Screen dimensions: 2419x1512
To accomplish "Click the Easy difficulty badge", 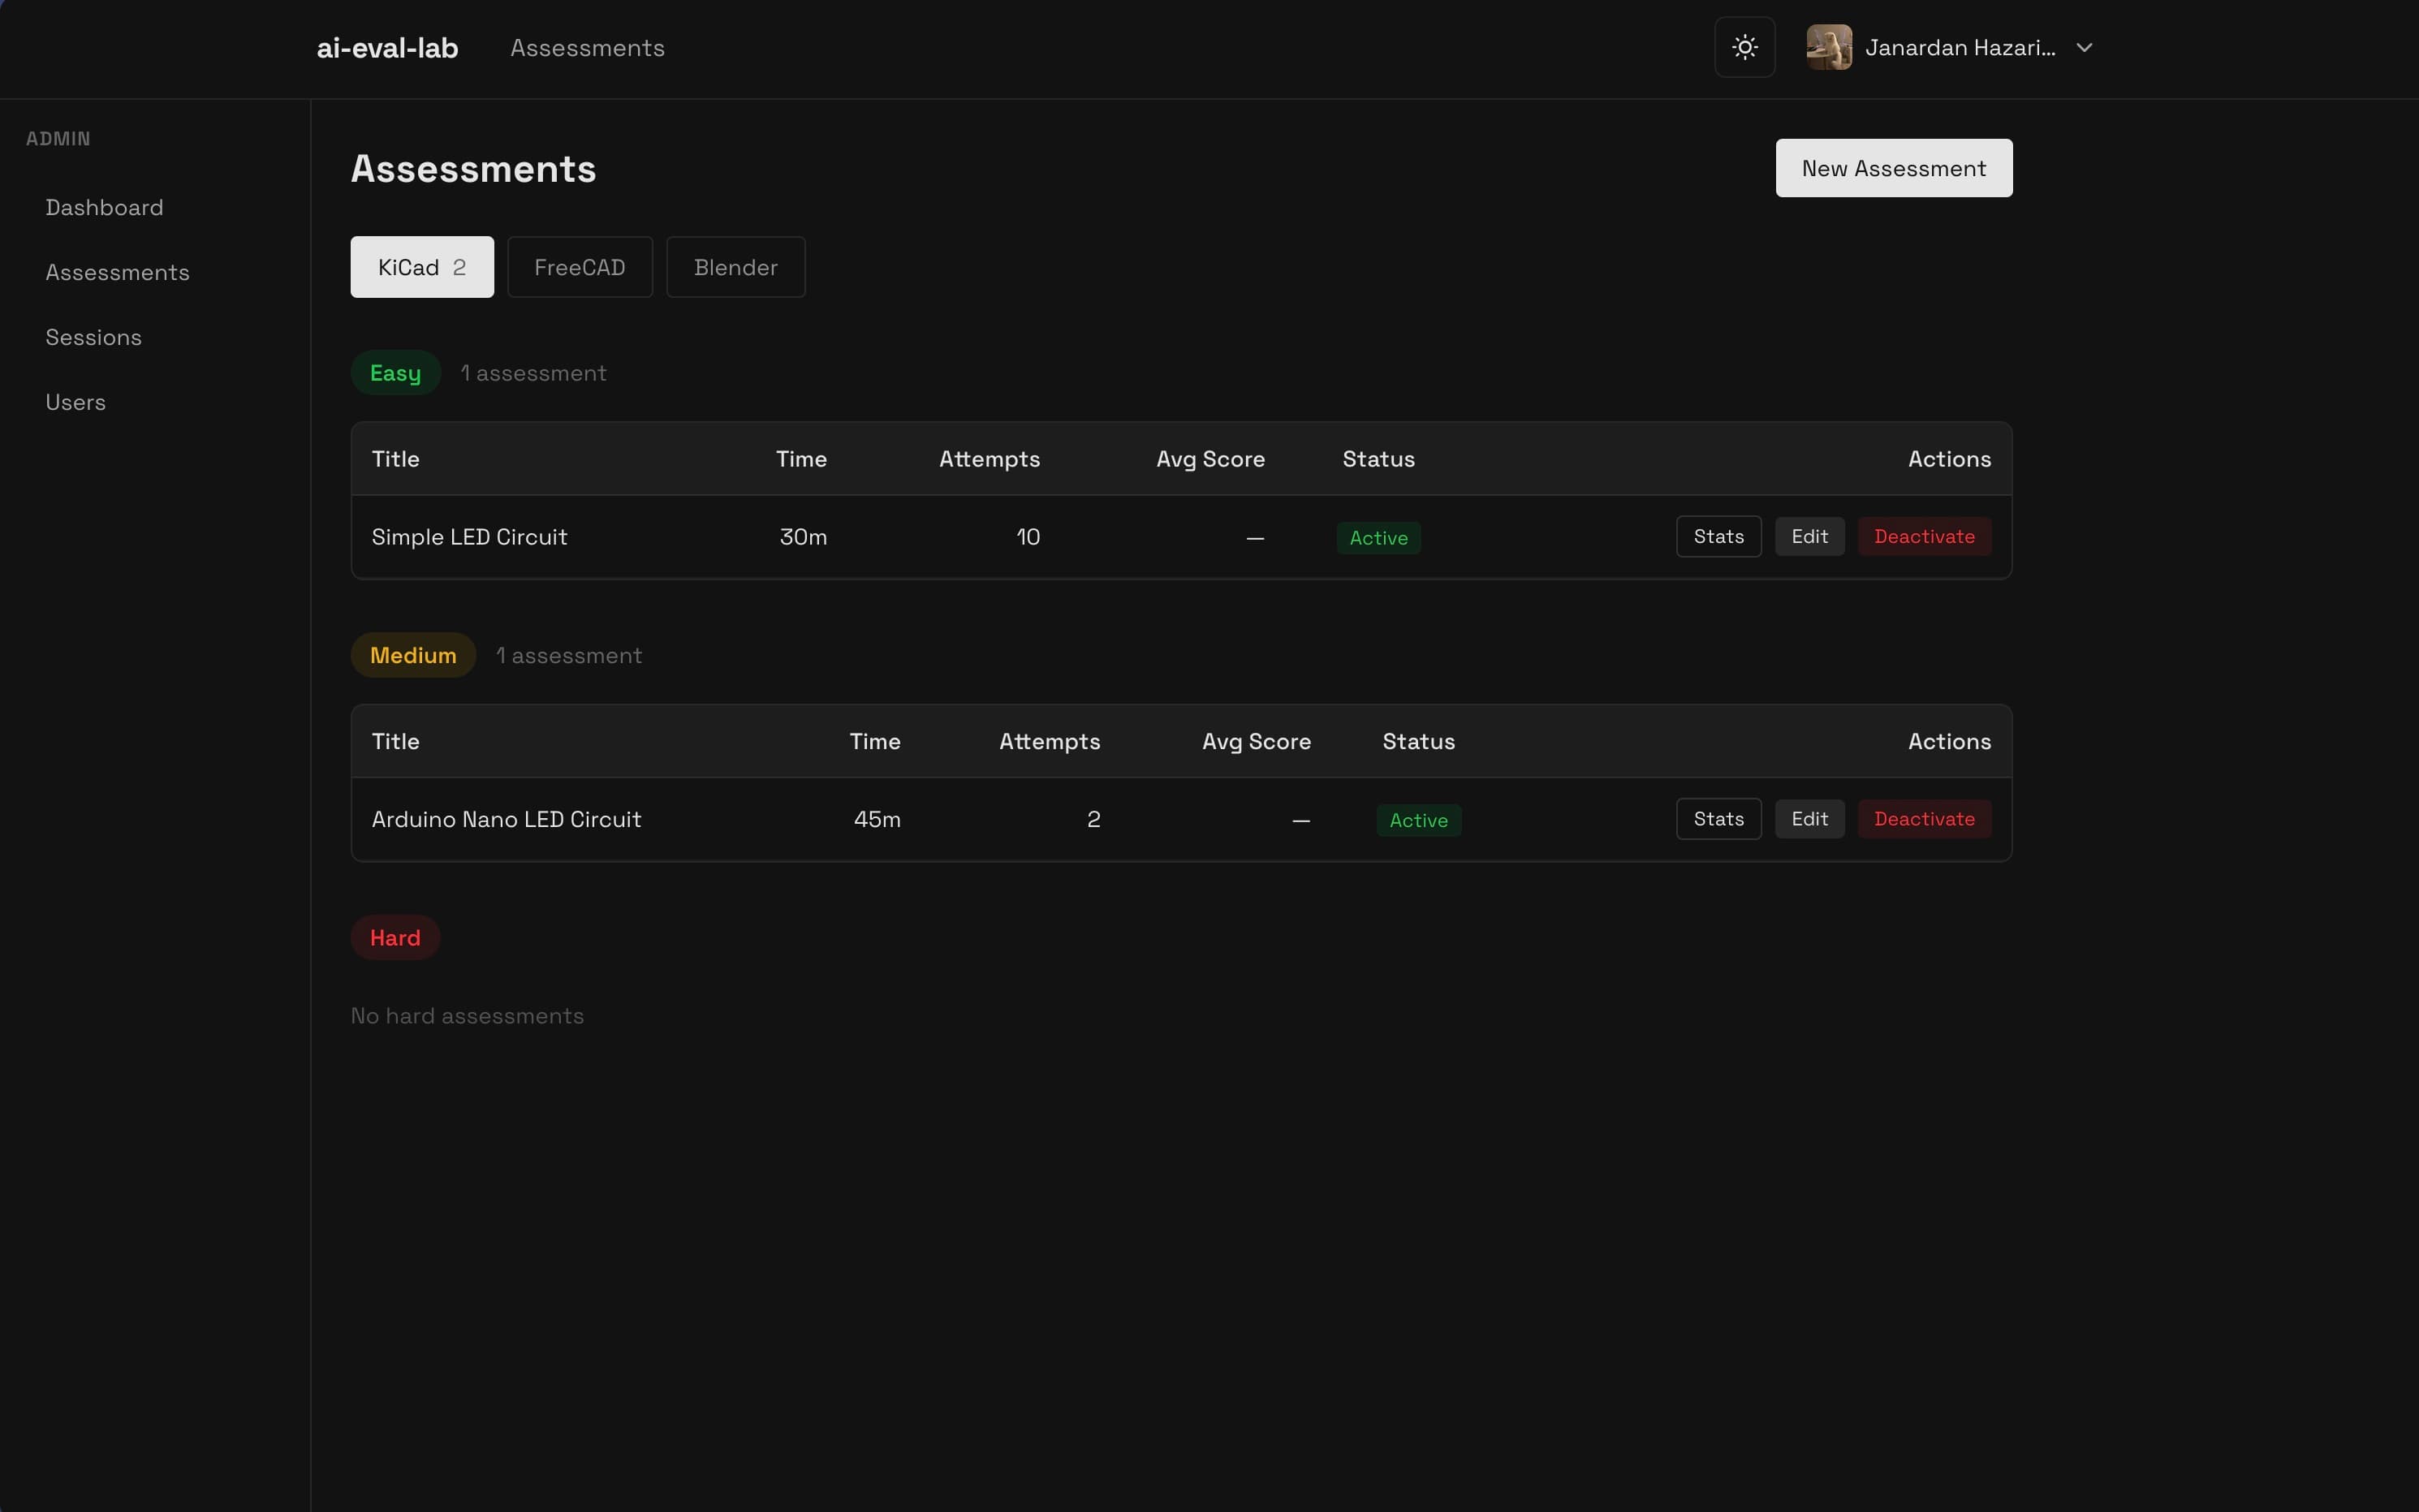I will coord(395,373).
